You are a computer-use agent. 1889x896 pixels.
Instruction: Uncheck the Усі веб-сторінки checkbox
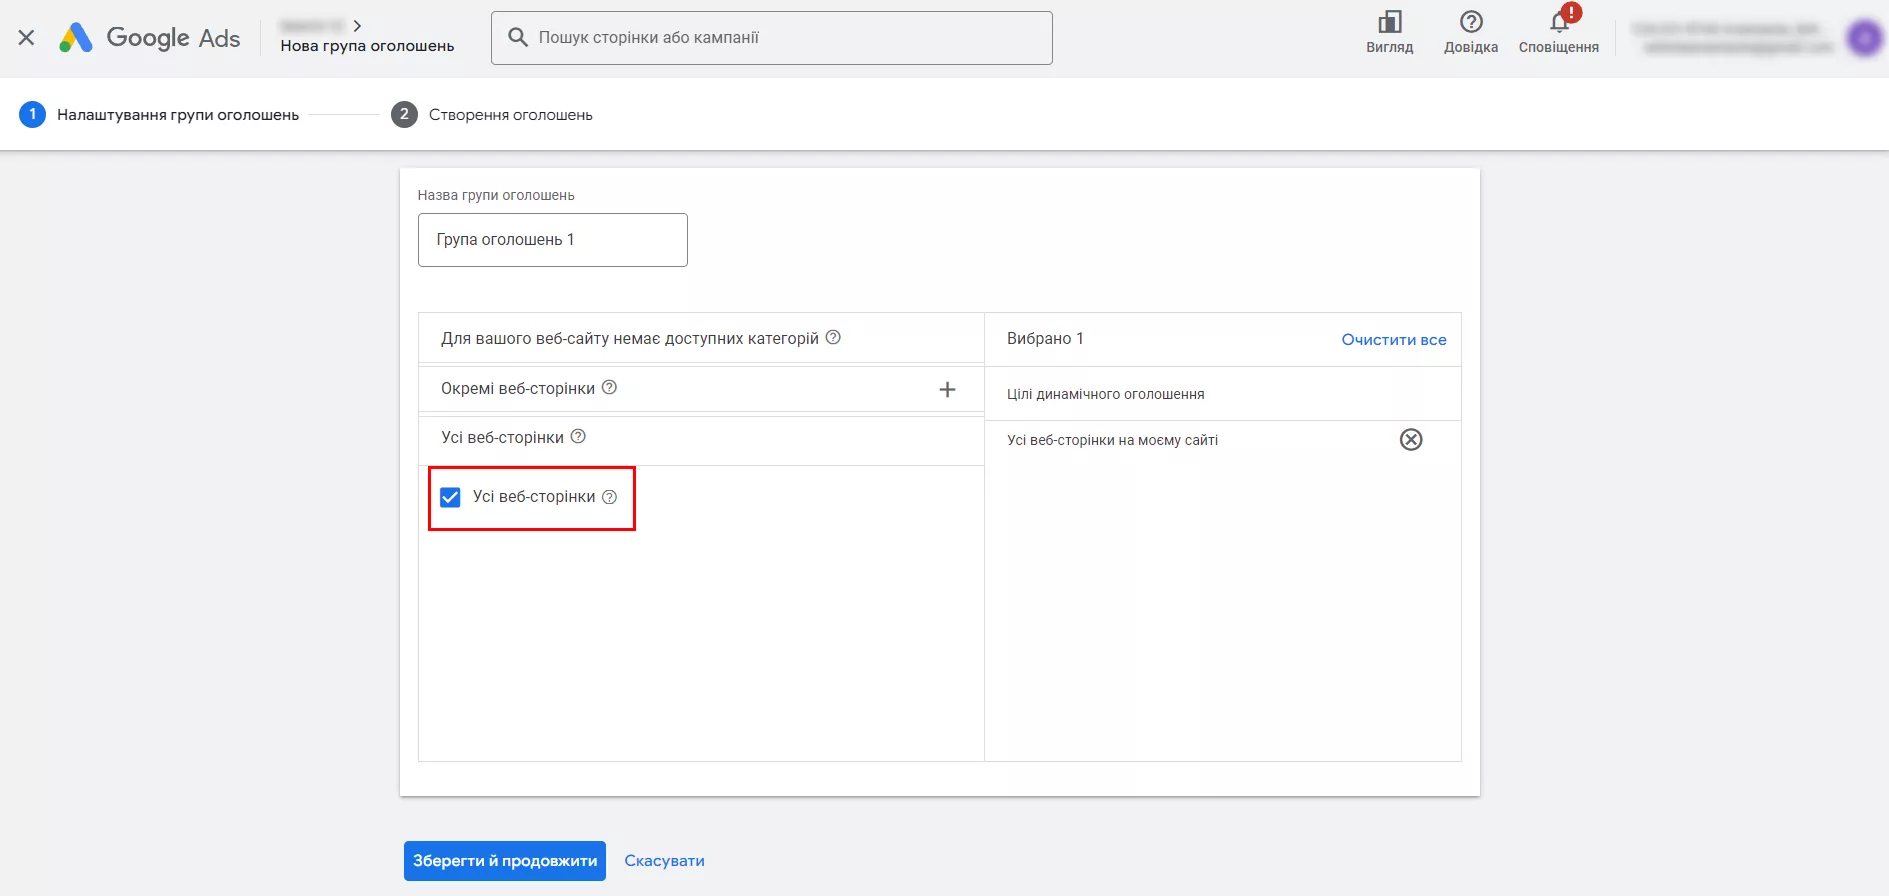[450, 497]
